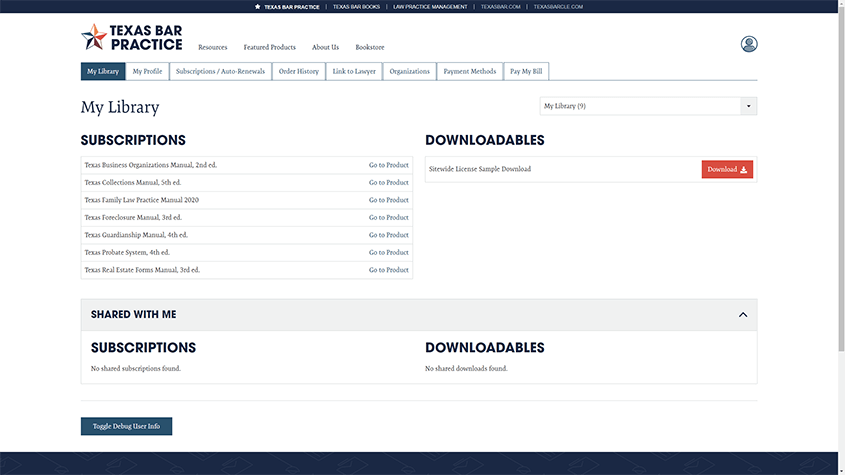Click Texas Business Organizations Manual, 2nd ed. text
Viewport: 845px width, 475px height.
[x=150, y=165]
